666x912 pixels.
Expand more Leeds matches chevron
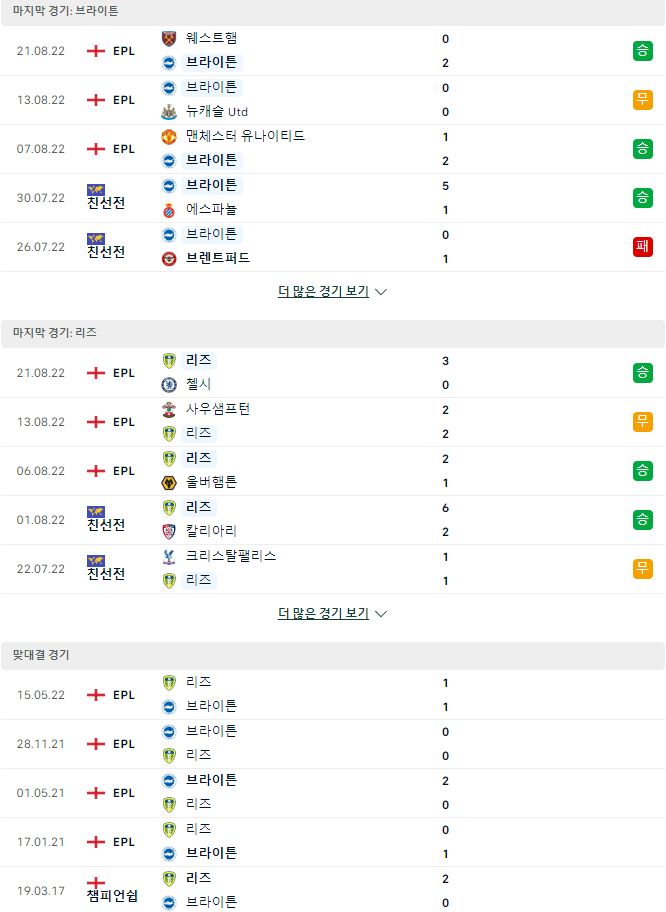pos(381,614)
